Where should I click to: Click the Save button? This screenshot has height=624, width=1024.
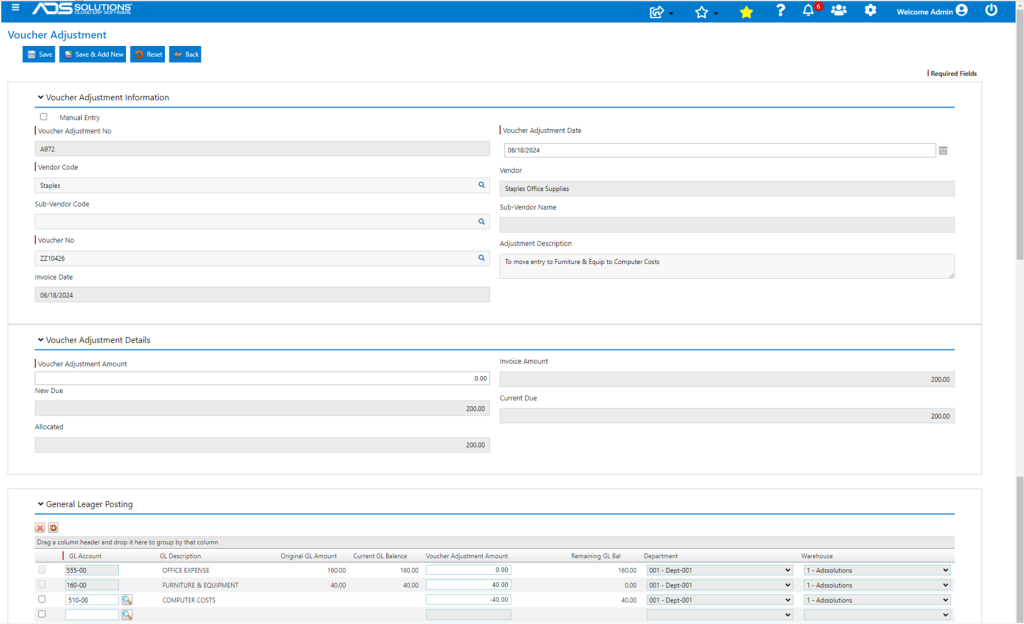tap(39, 54)
